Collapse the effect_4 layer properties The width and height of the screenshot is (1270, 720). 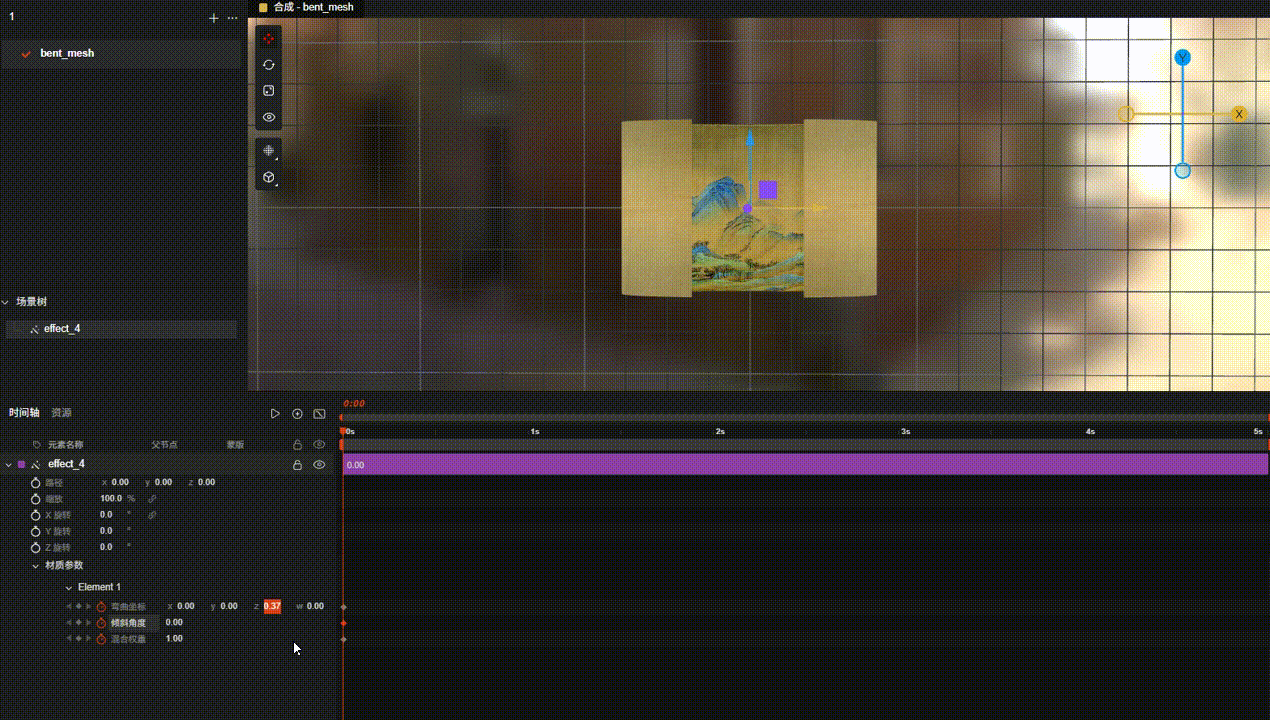8,464
